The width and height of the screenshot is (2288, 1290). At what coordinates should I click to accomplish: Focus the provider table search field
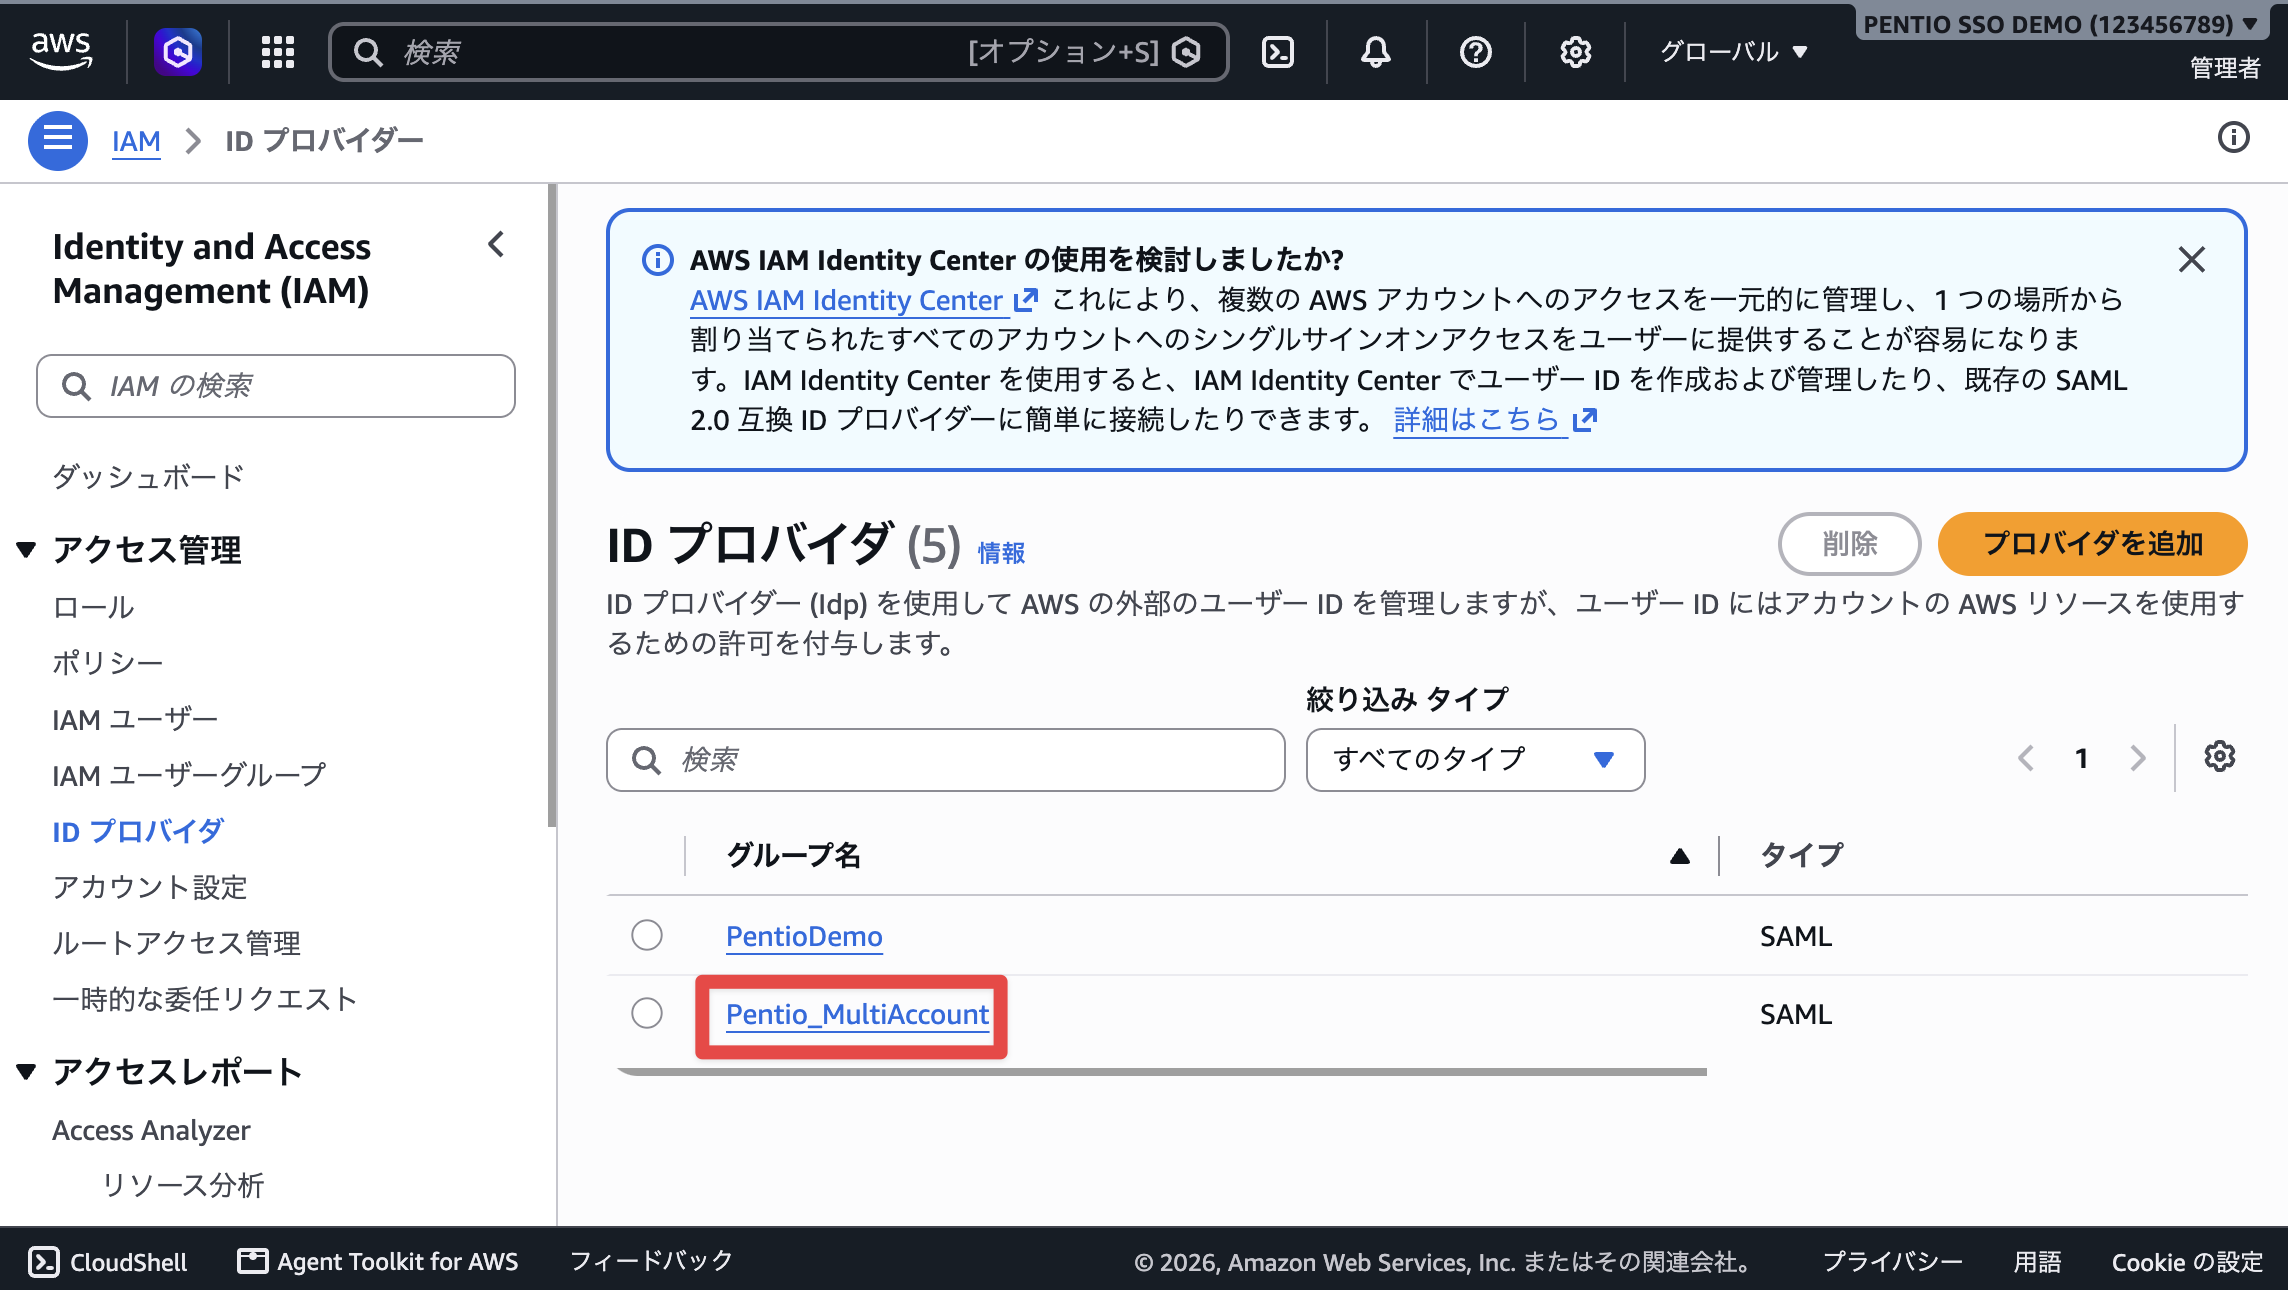(945, 760)
